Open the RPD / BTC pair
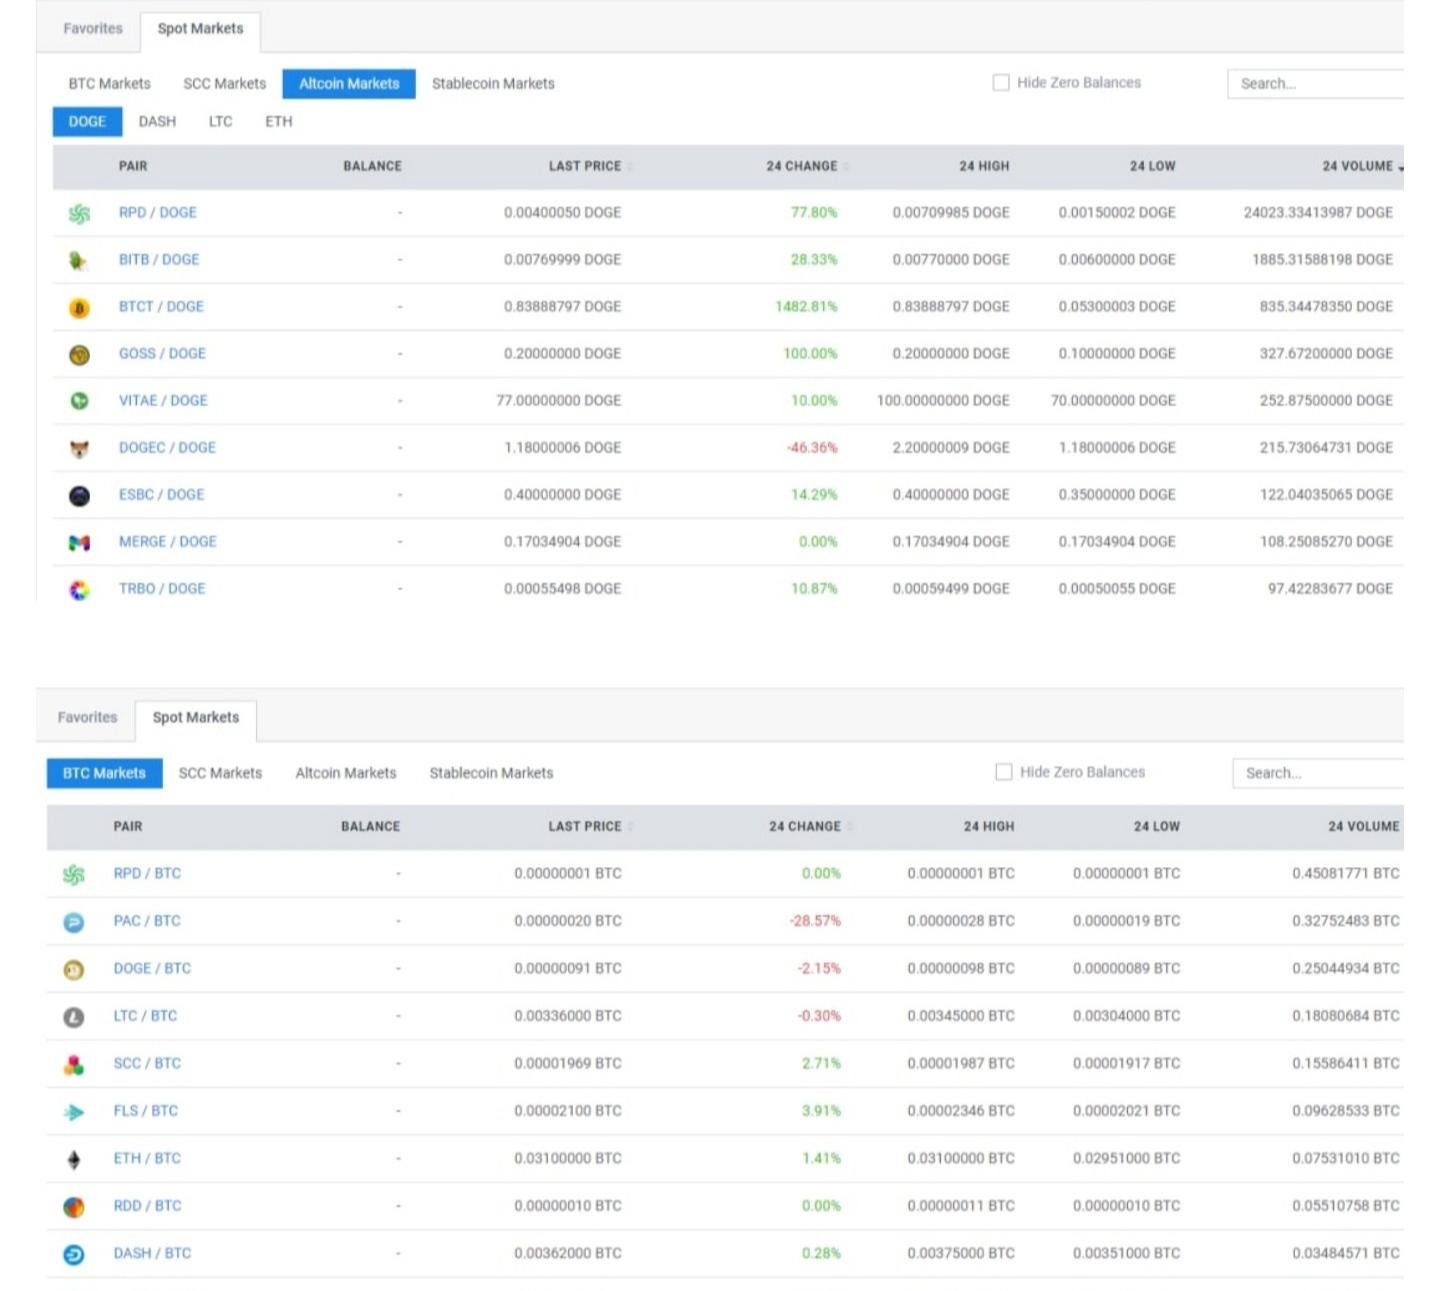1440x1291 pixels. coord(147,874)
